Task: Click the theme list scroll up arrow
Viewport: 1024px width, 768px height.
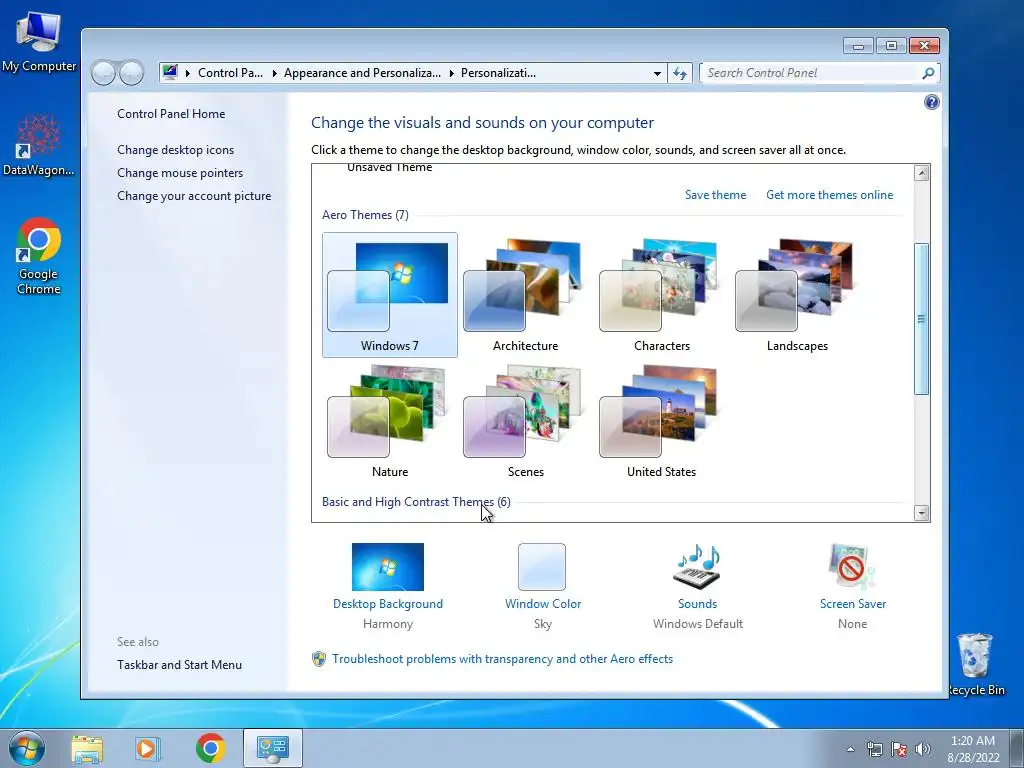Action: tap(921, 173)
